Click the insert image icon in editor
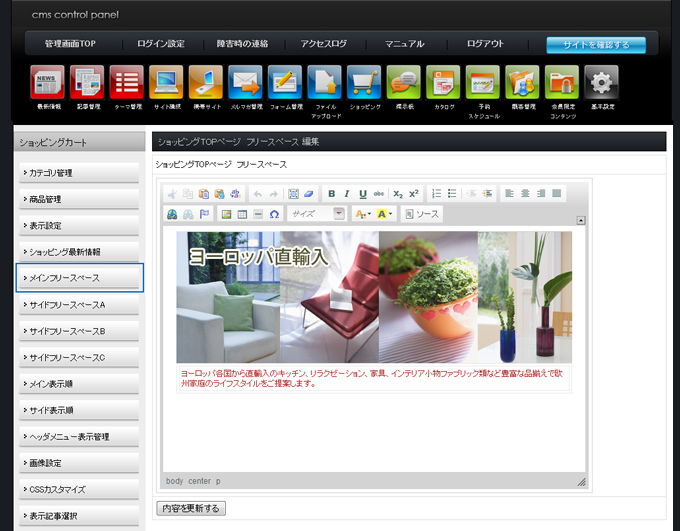This screenshot has width=680, height=531. 227,214
